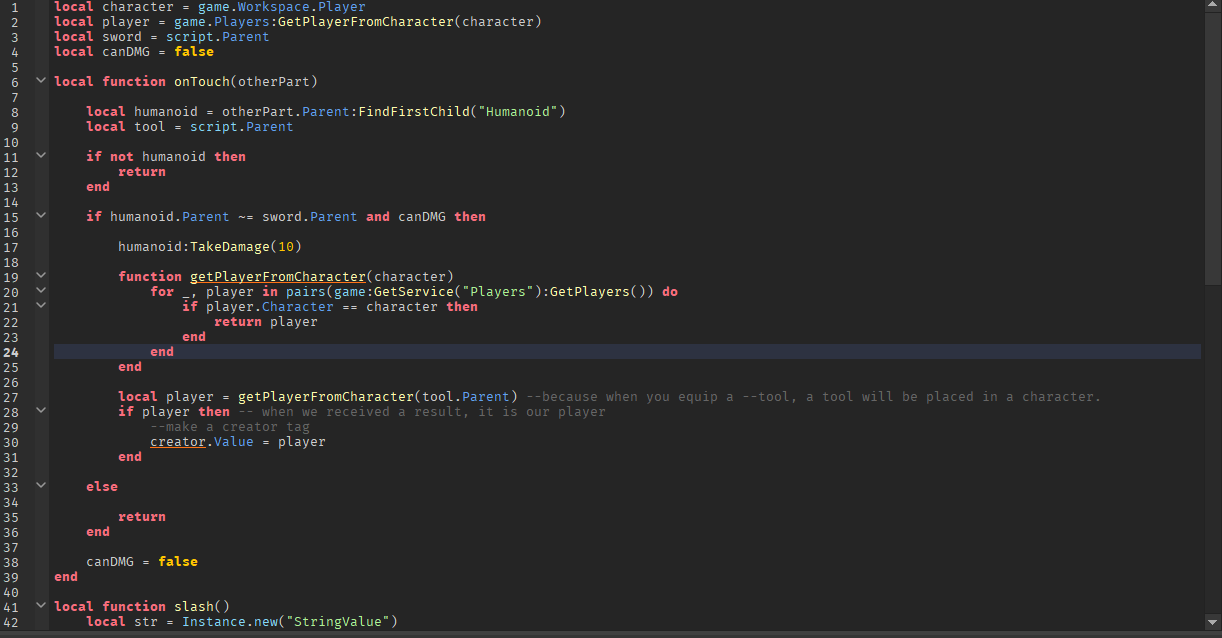Click the highlighted line number 24
Screen dimensions: 1222x638
point(11,352)
